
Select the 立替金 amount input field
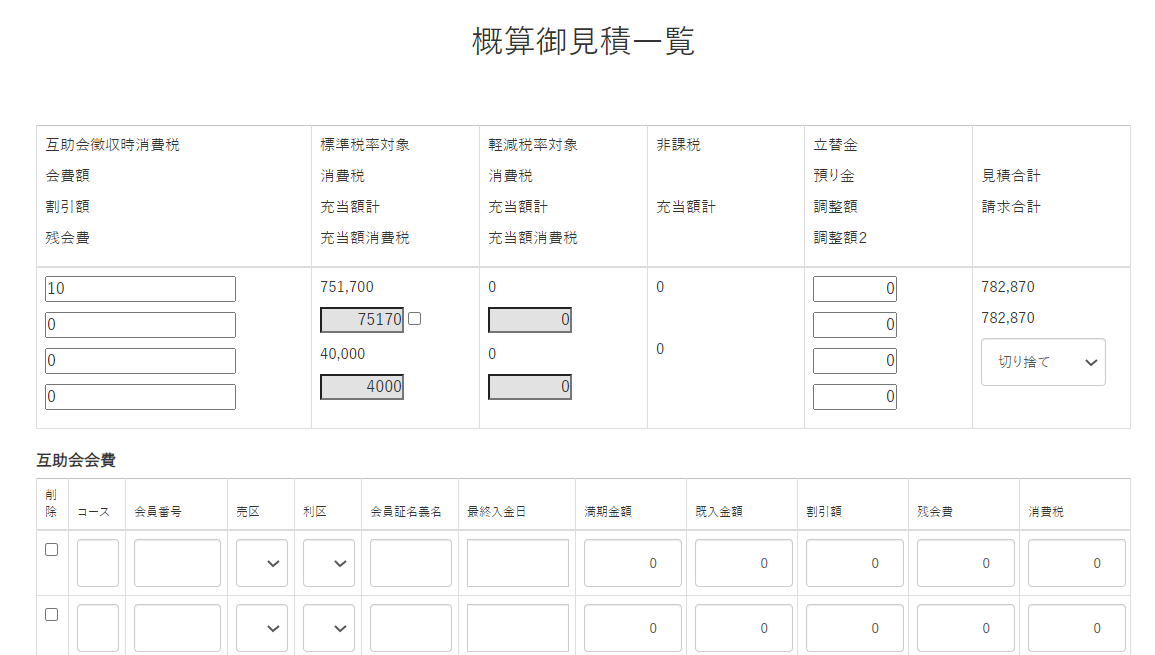[854, 290]
